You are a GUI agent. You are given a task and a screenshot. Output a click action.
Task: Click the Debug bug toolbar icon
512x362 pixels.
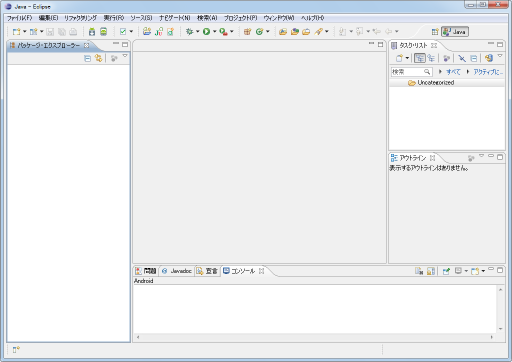[189, 32]
